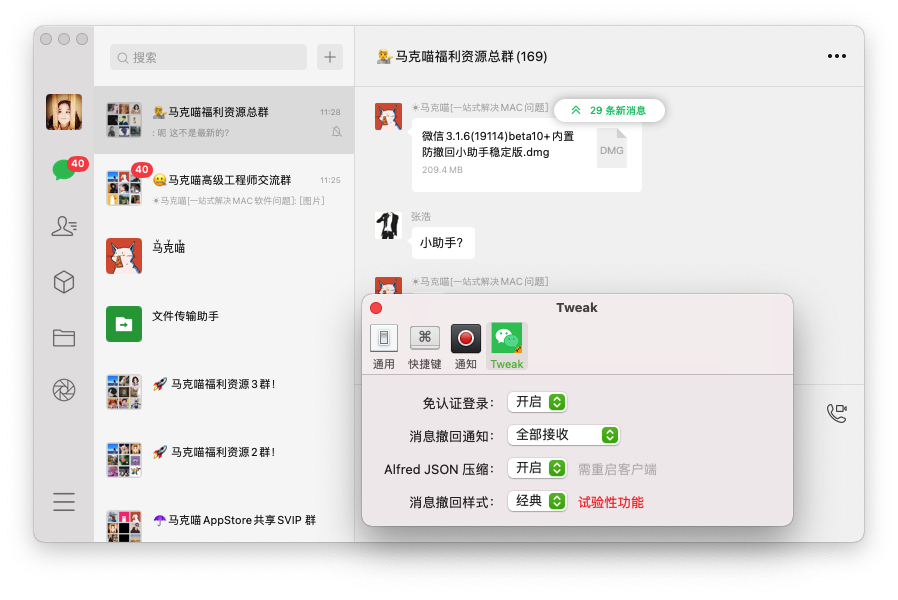Select the Tweak tab in preferences
The image size is (898, 600).
[507, 346]
